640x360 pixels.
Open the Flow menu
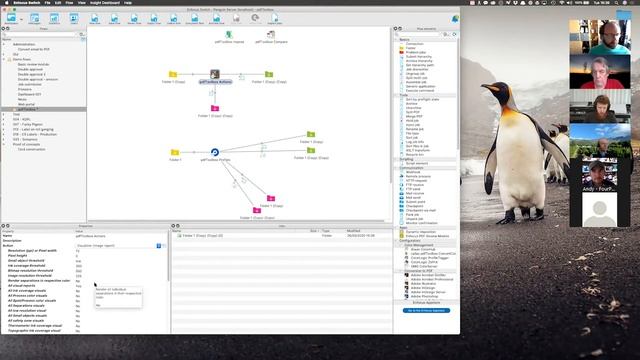point(69,2)
